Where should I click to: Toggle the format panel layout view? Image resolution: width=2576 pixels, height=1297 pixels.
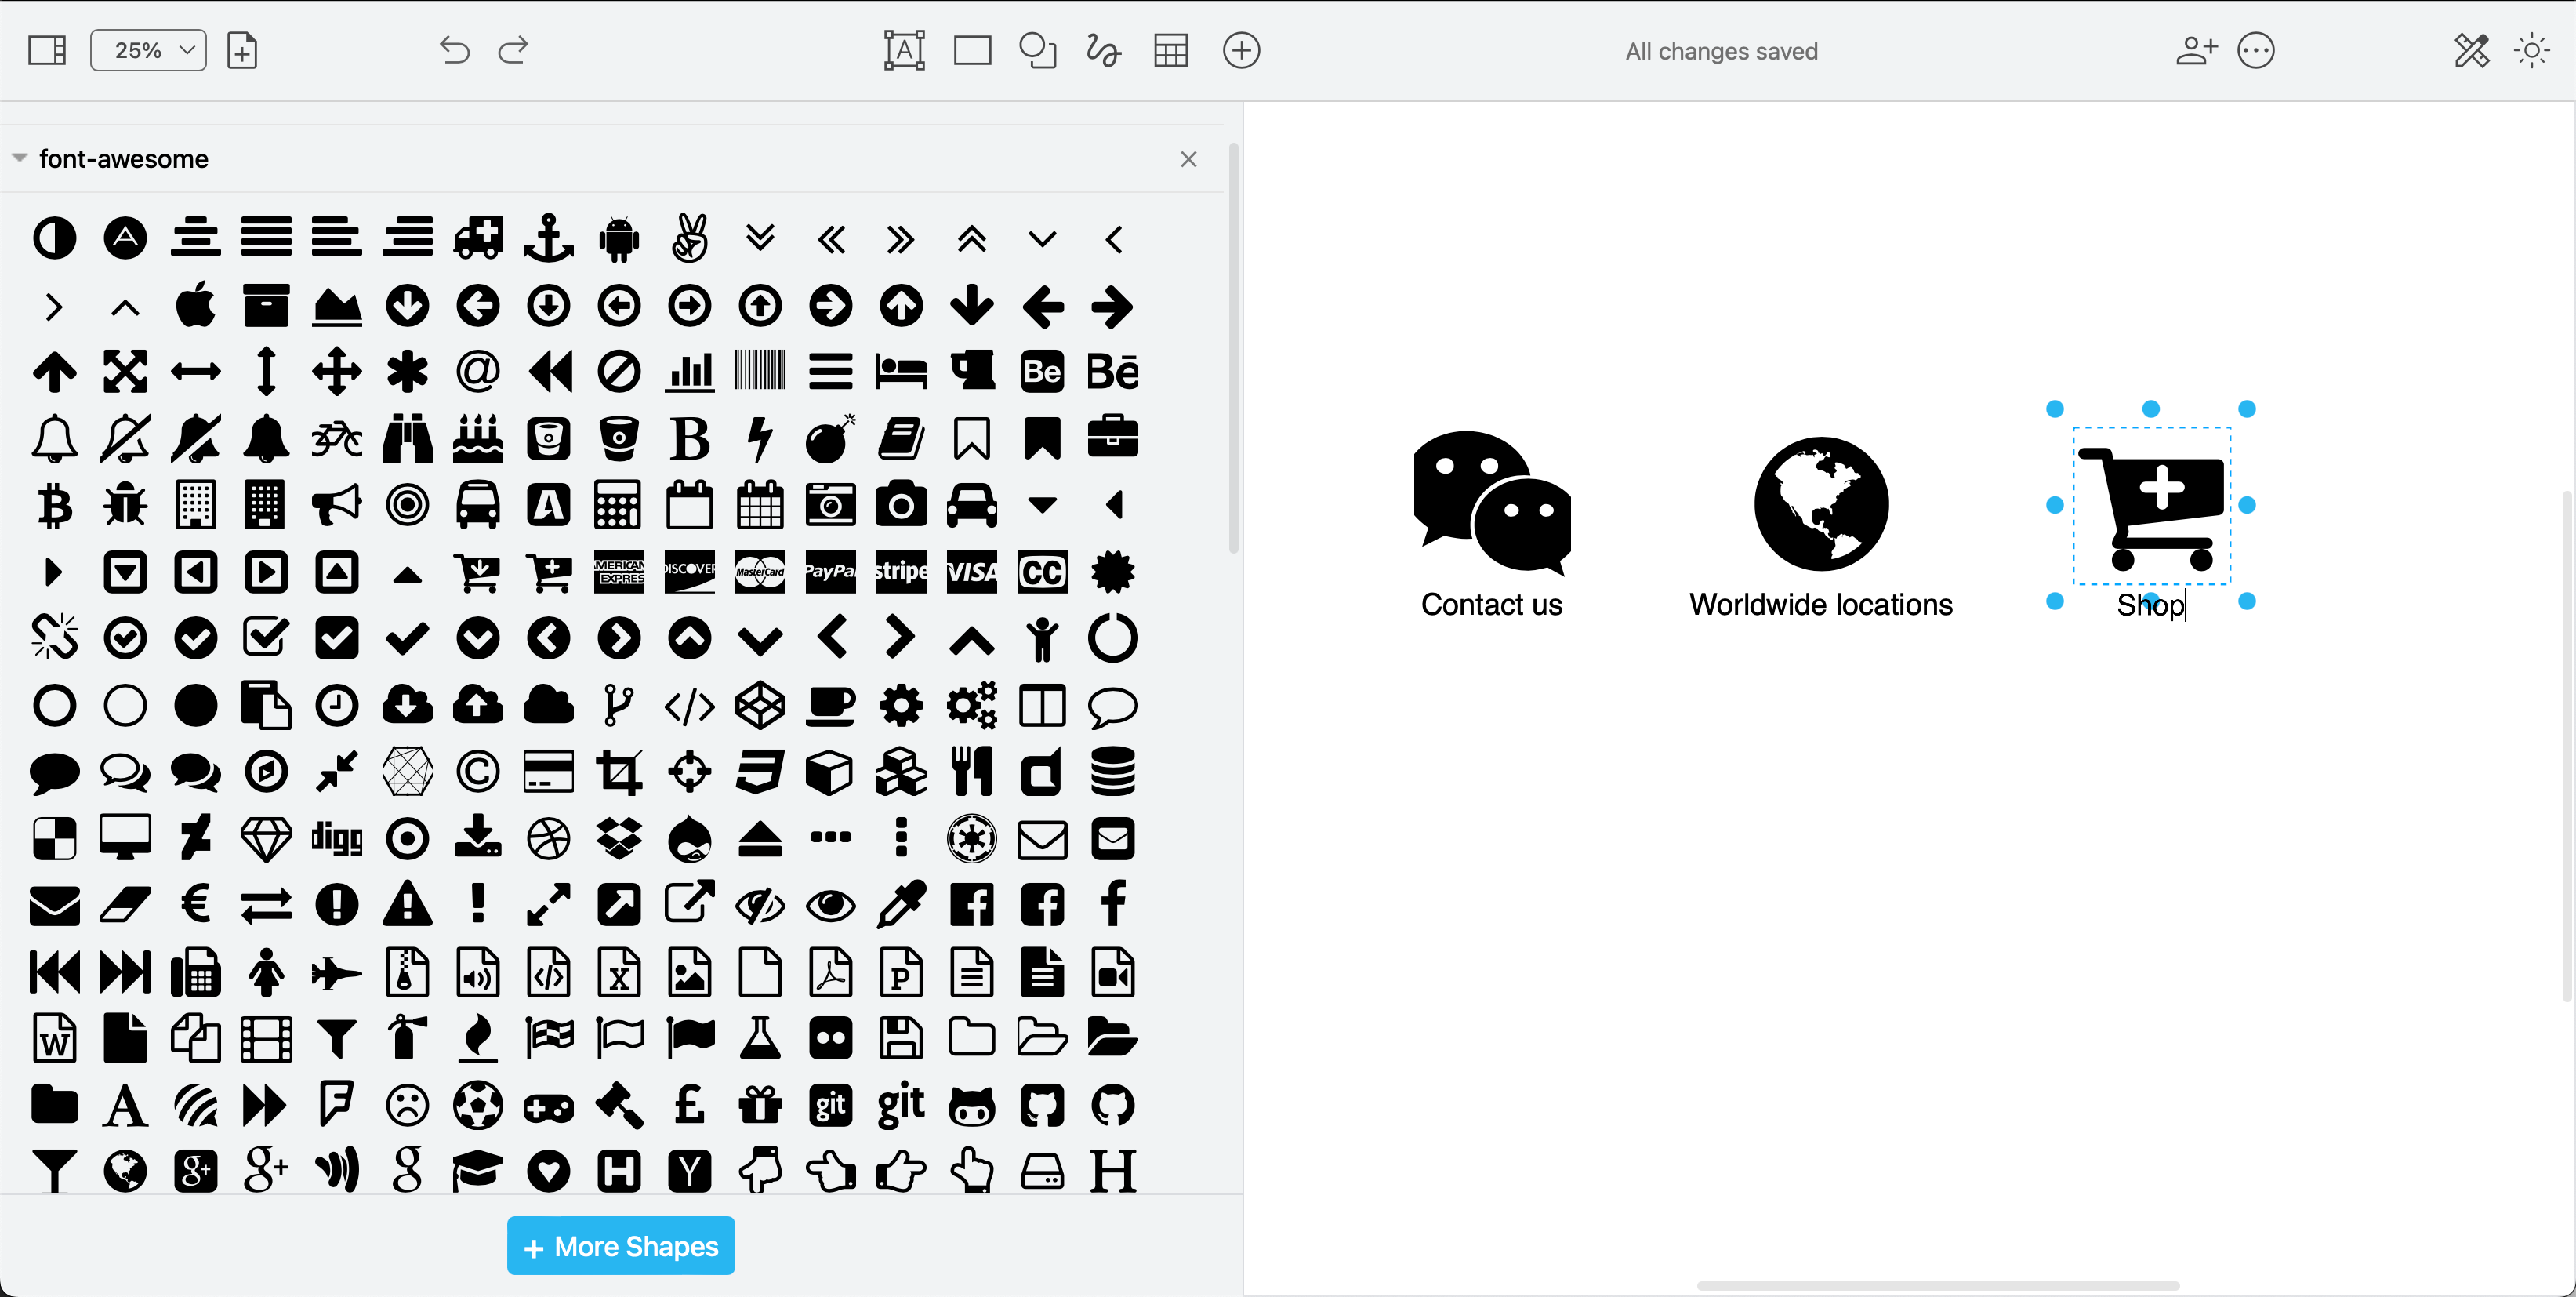[46, 49]
